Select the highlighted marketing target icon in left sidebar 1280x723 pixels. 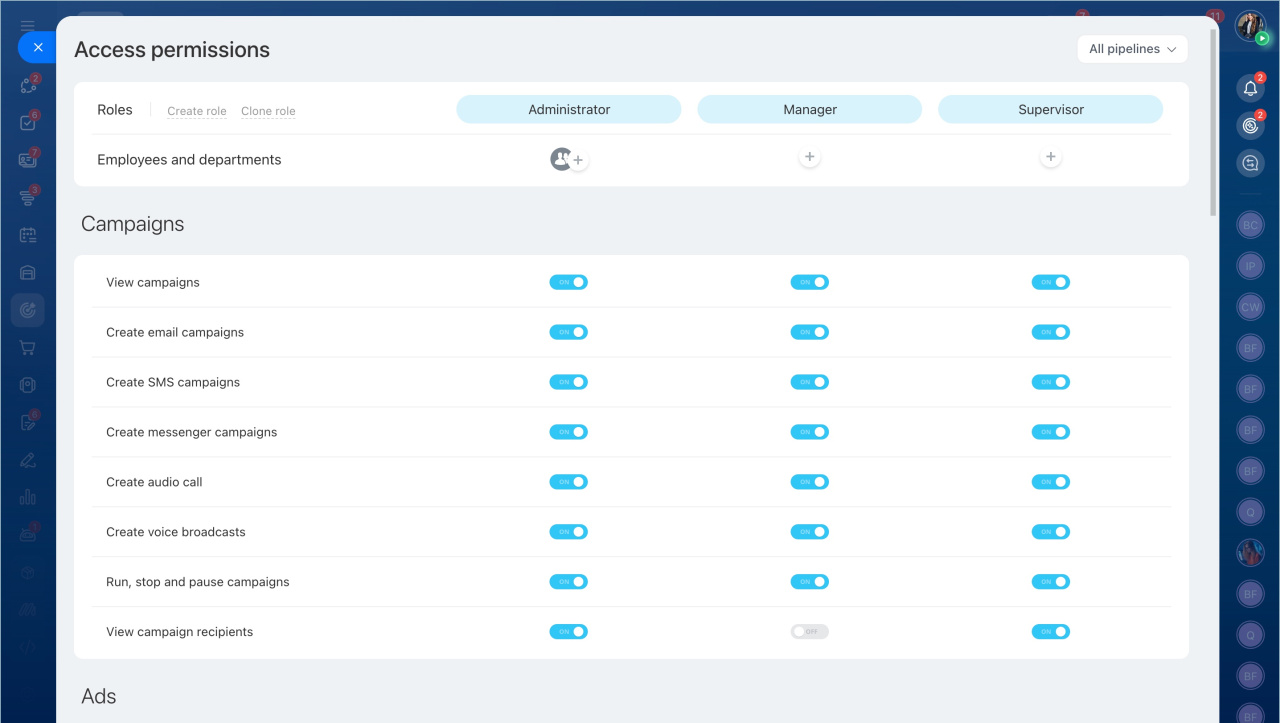[28, 311]
